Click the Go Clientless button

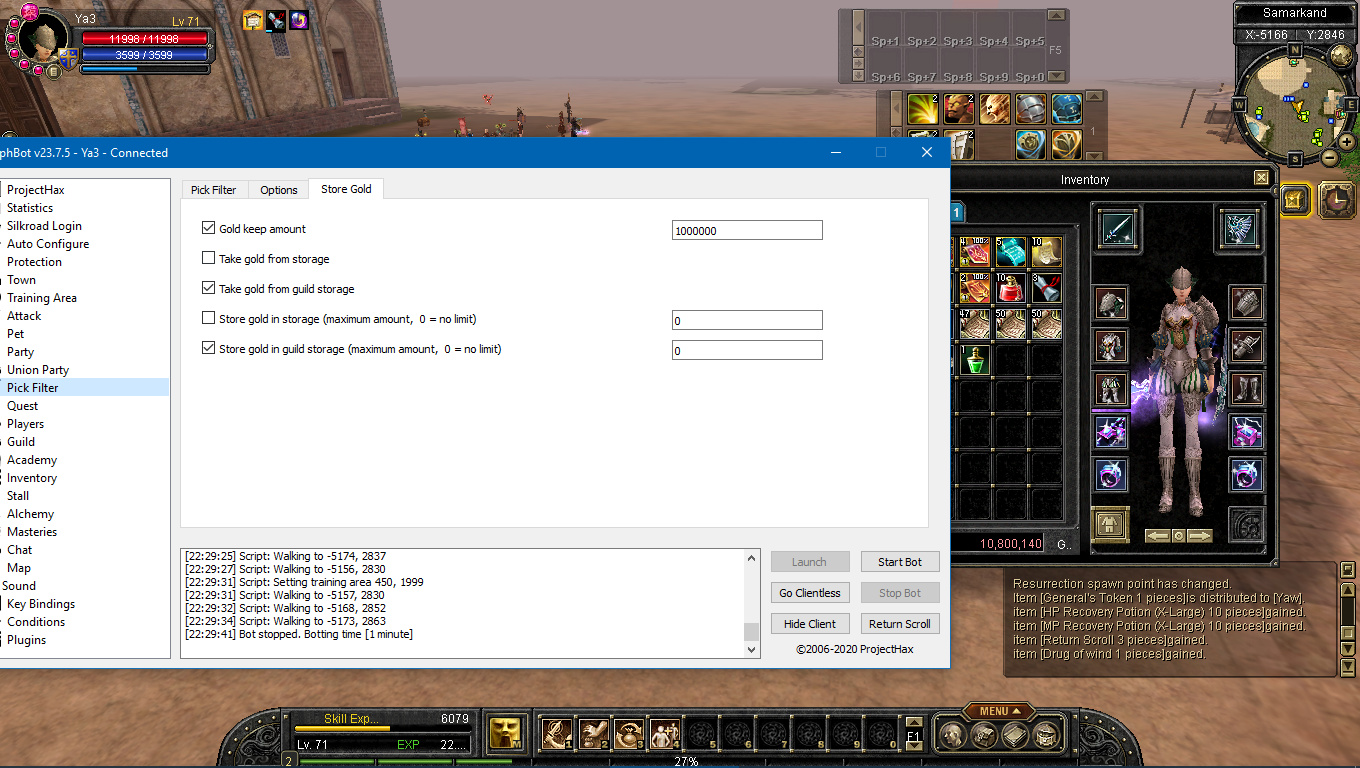(x=810, y=593)
